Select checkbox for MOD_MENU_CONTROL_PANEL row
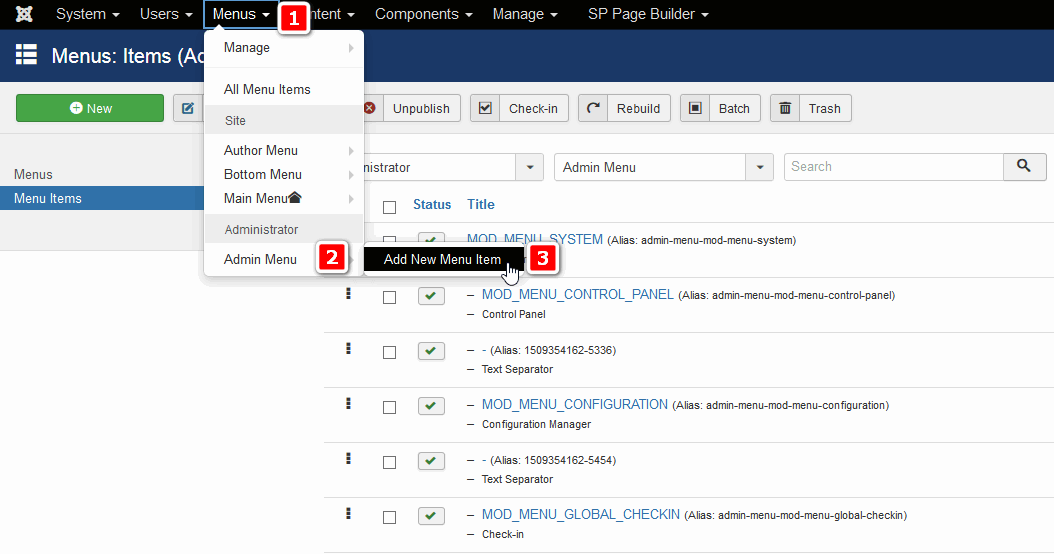 pos(389,297)
